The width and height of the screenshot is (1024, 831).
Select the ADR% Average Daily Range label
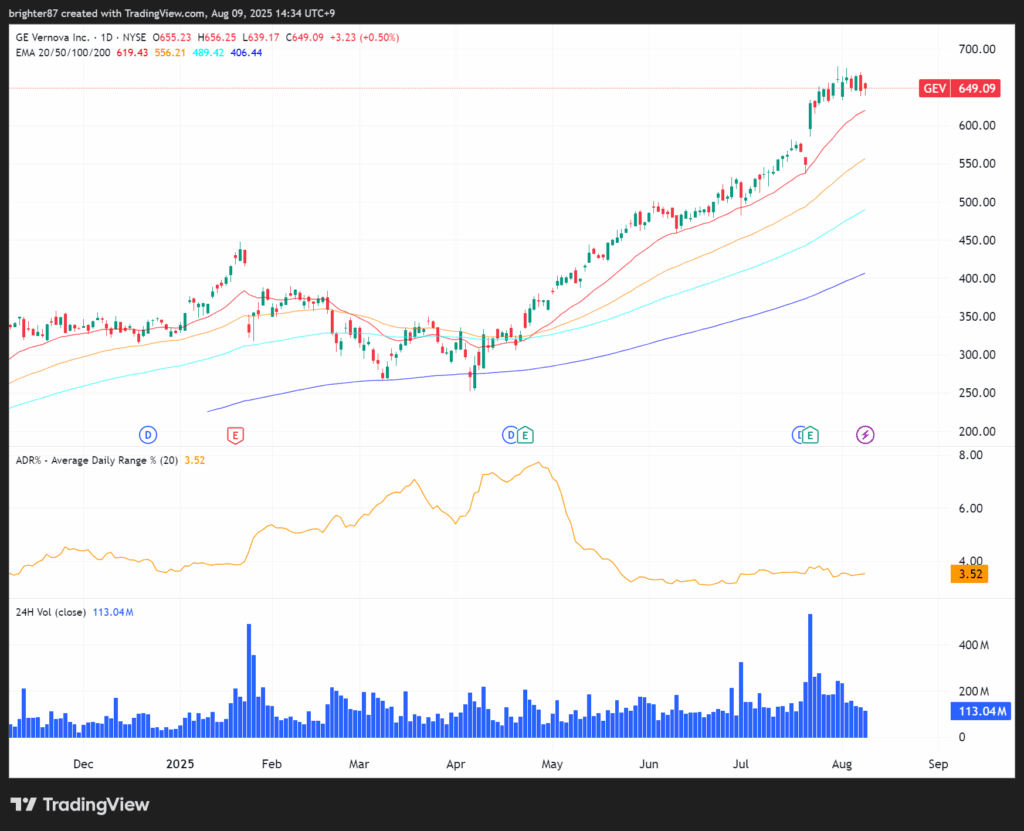97,461
